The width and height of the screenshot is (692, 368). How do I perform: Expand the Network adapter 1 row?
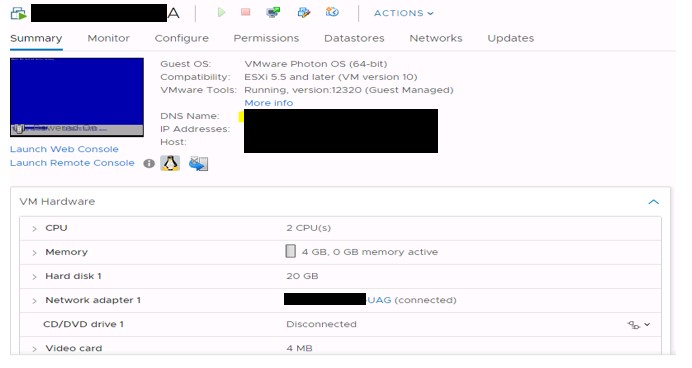[34, 301]
